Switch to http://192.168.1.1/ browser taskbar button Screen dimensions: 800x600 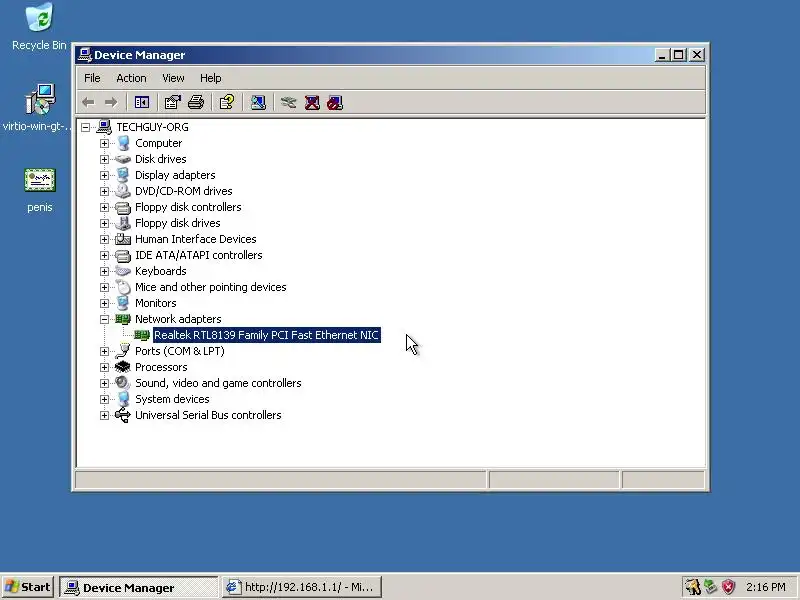(x=302, y=587)
